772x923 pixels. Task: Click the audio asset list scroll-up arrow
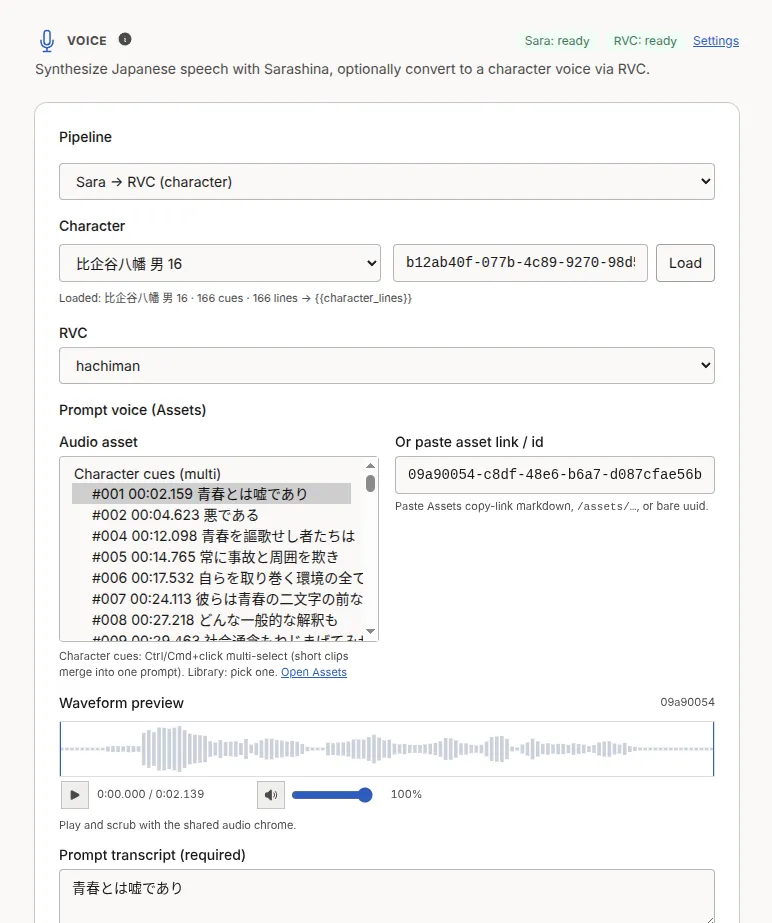pyautogui.click(x=370, y=466)
